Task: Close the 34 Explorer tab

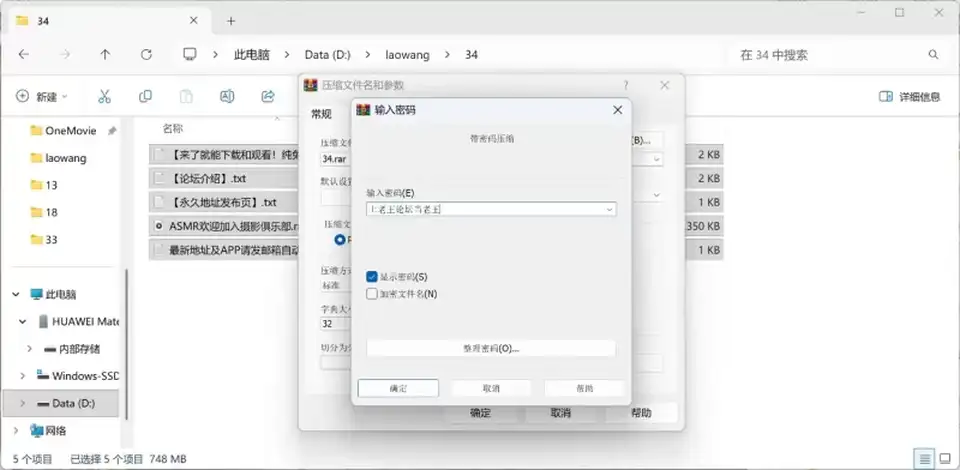Action: [x=193, y=20]
